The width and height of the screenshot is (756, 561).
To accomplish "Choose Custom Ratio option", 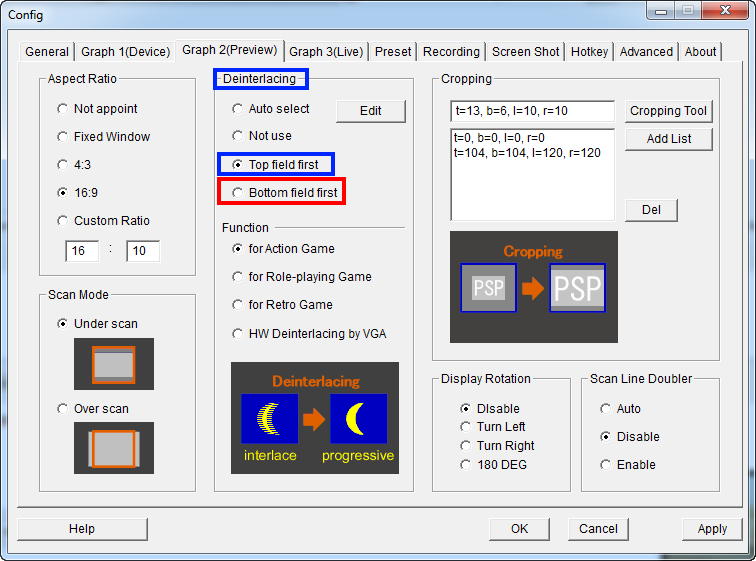I will [x=103, y=221].
